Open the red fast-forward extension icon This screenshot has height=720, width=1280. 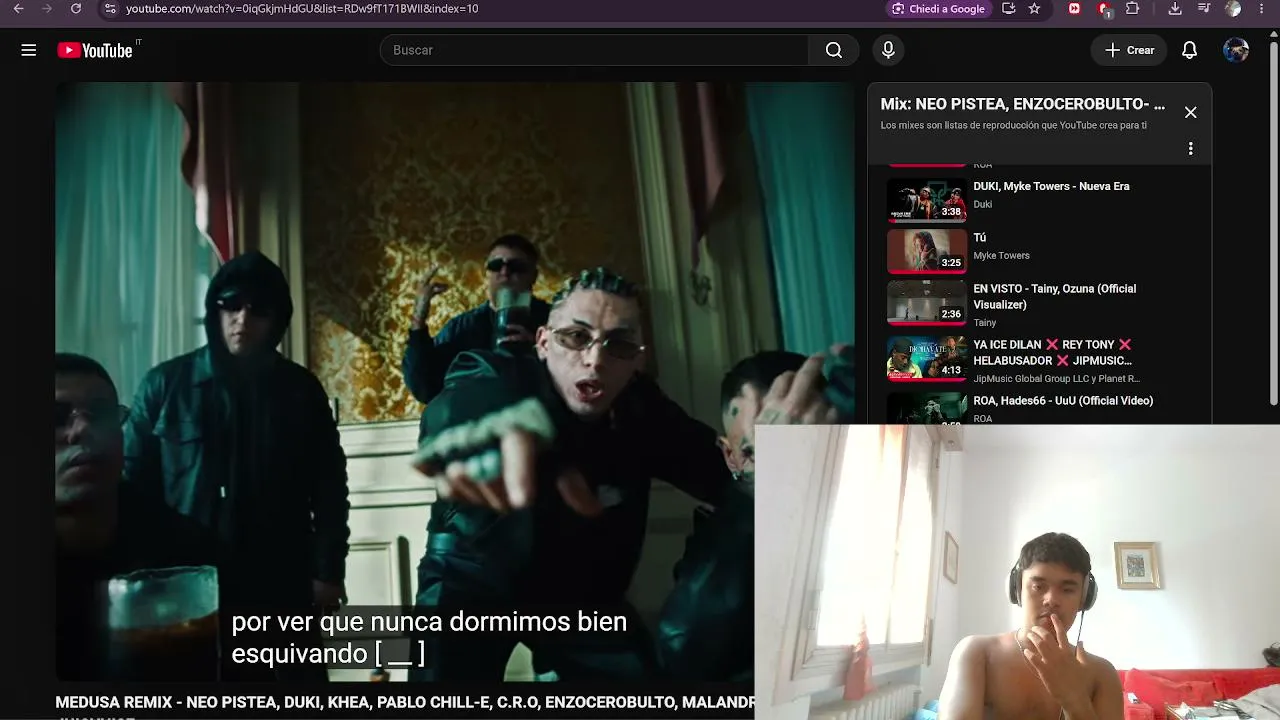pyautogui.click(x=1075, y=8)
